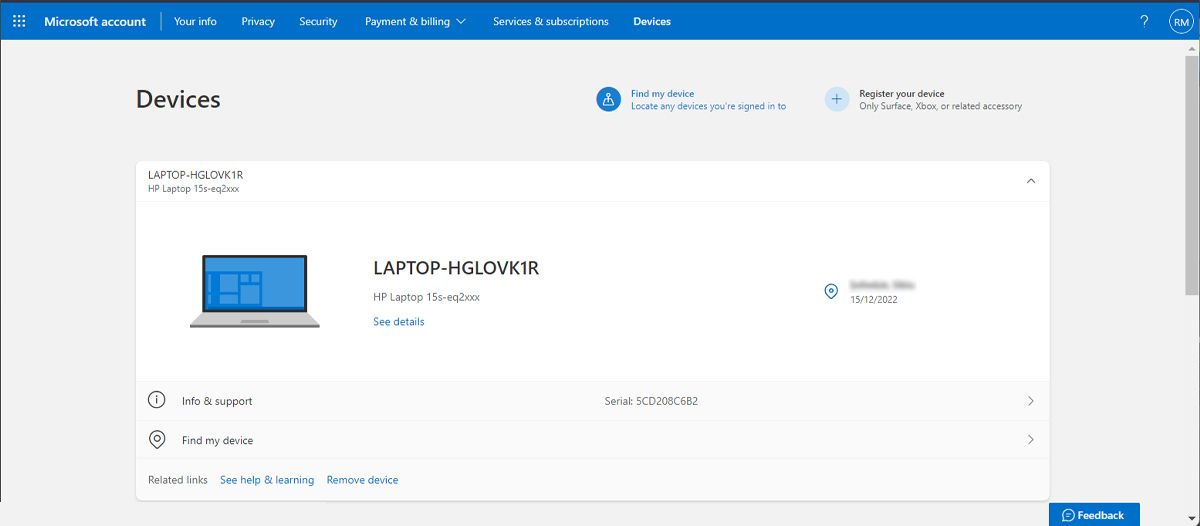
Task: Collapse the LAPTOP-HGLOVK1R device card
Action: (1031, 181)
